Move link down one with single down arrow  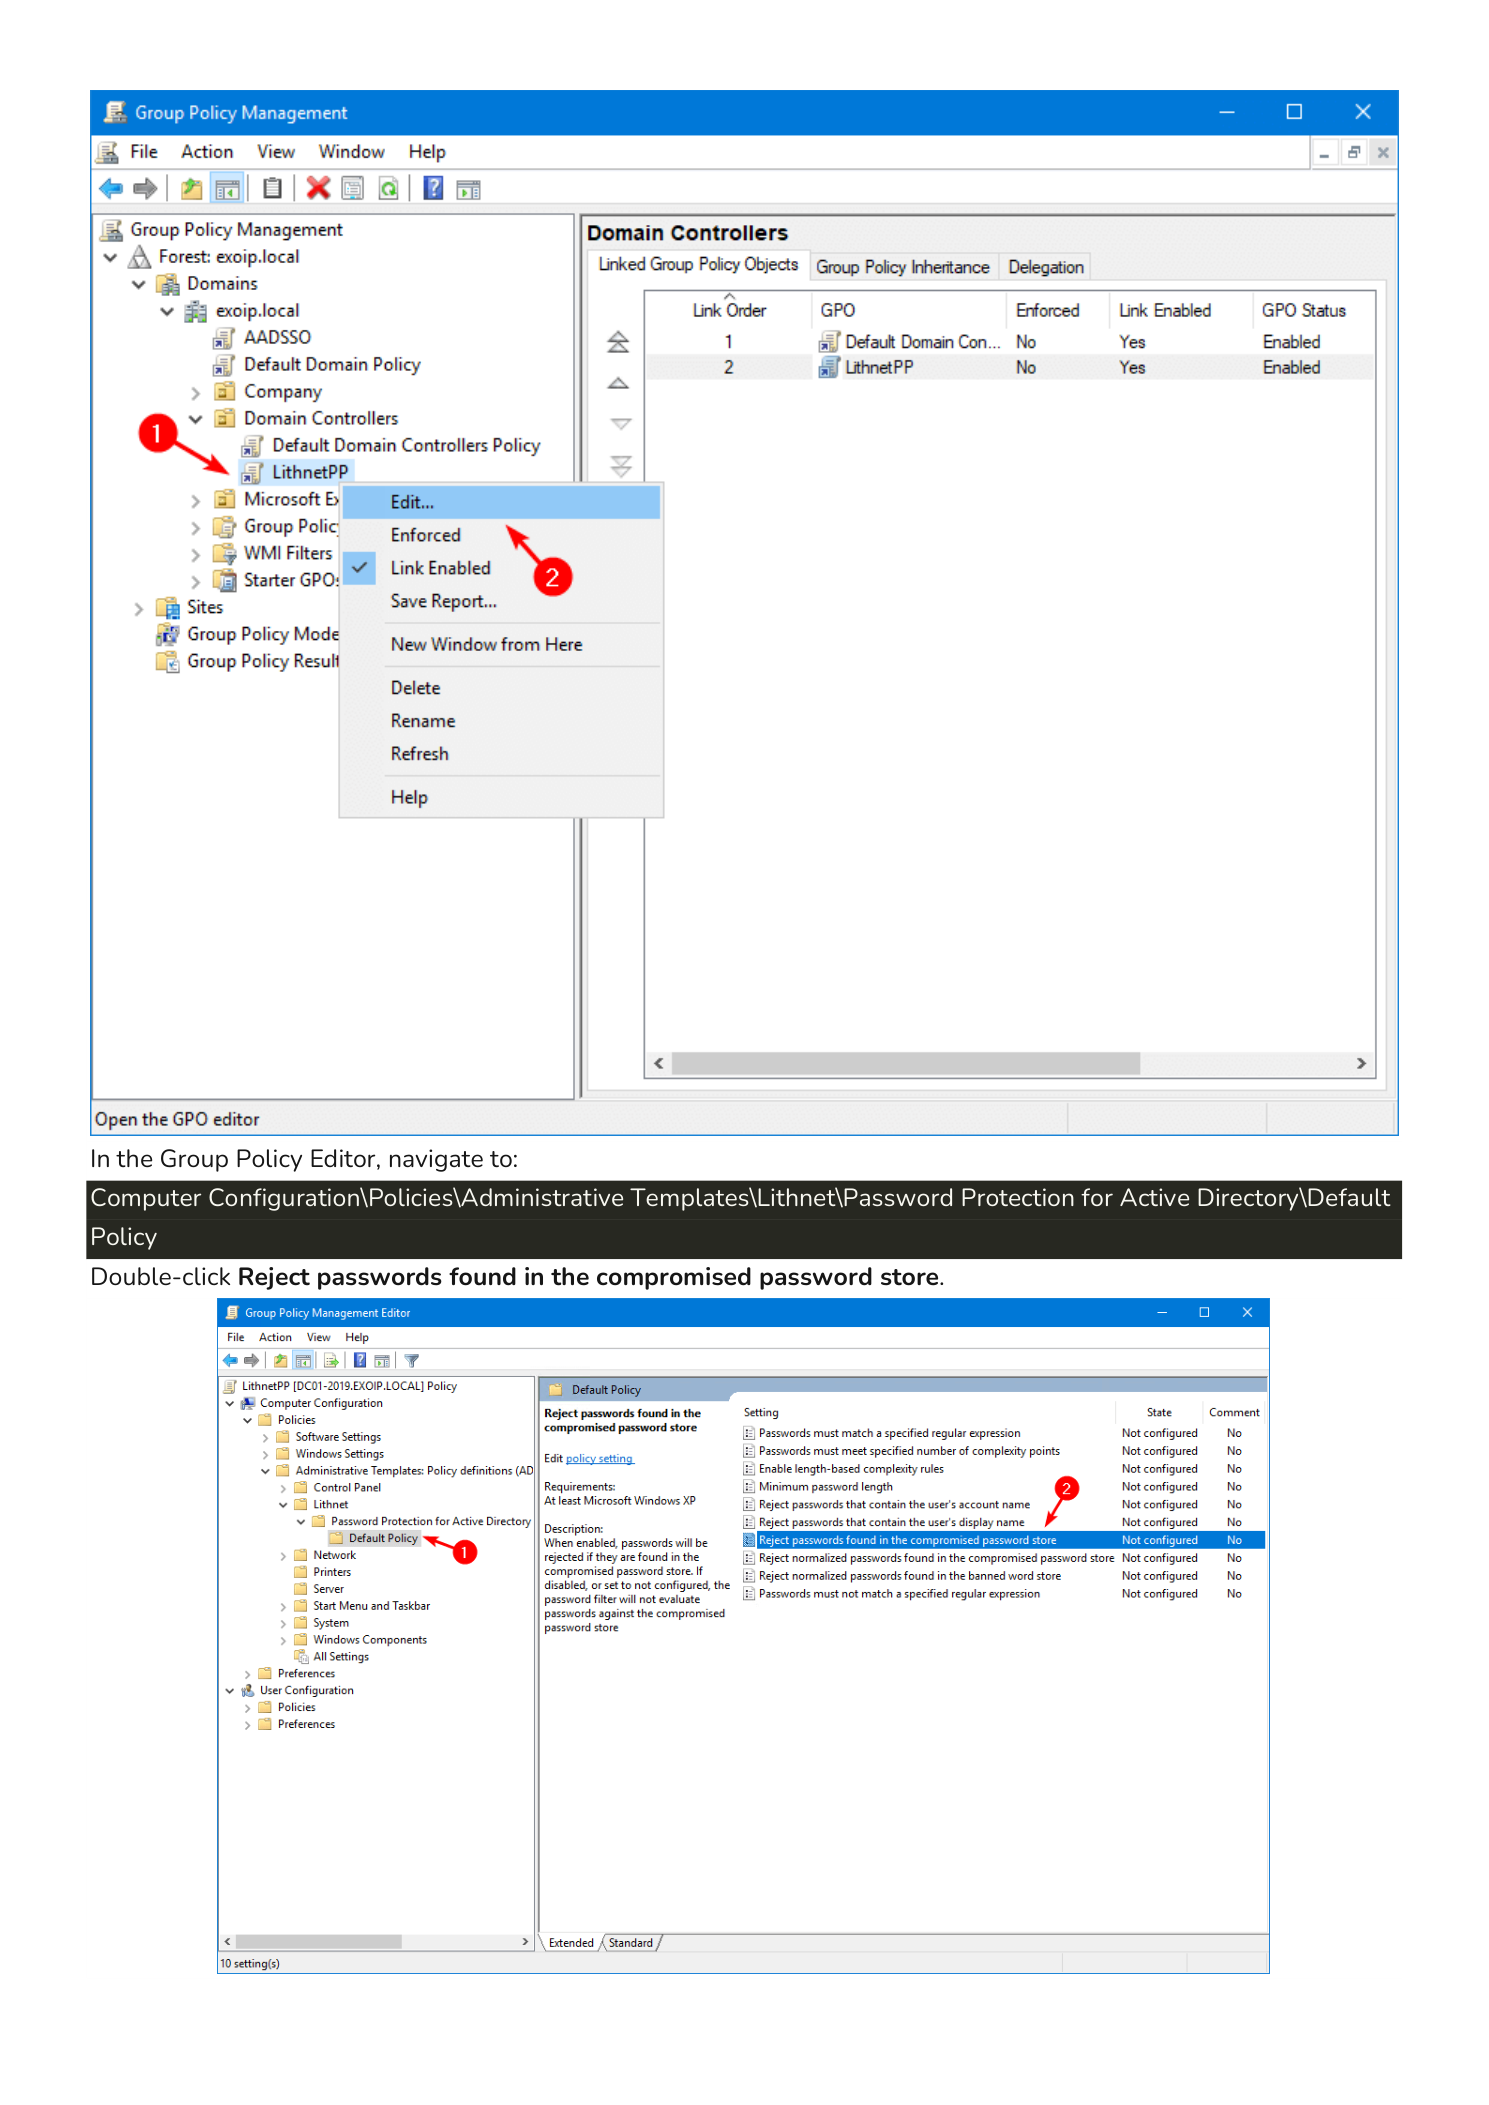click(620, 424)
